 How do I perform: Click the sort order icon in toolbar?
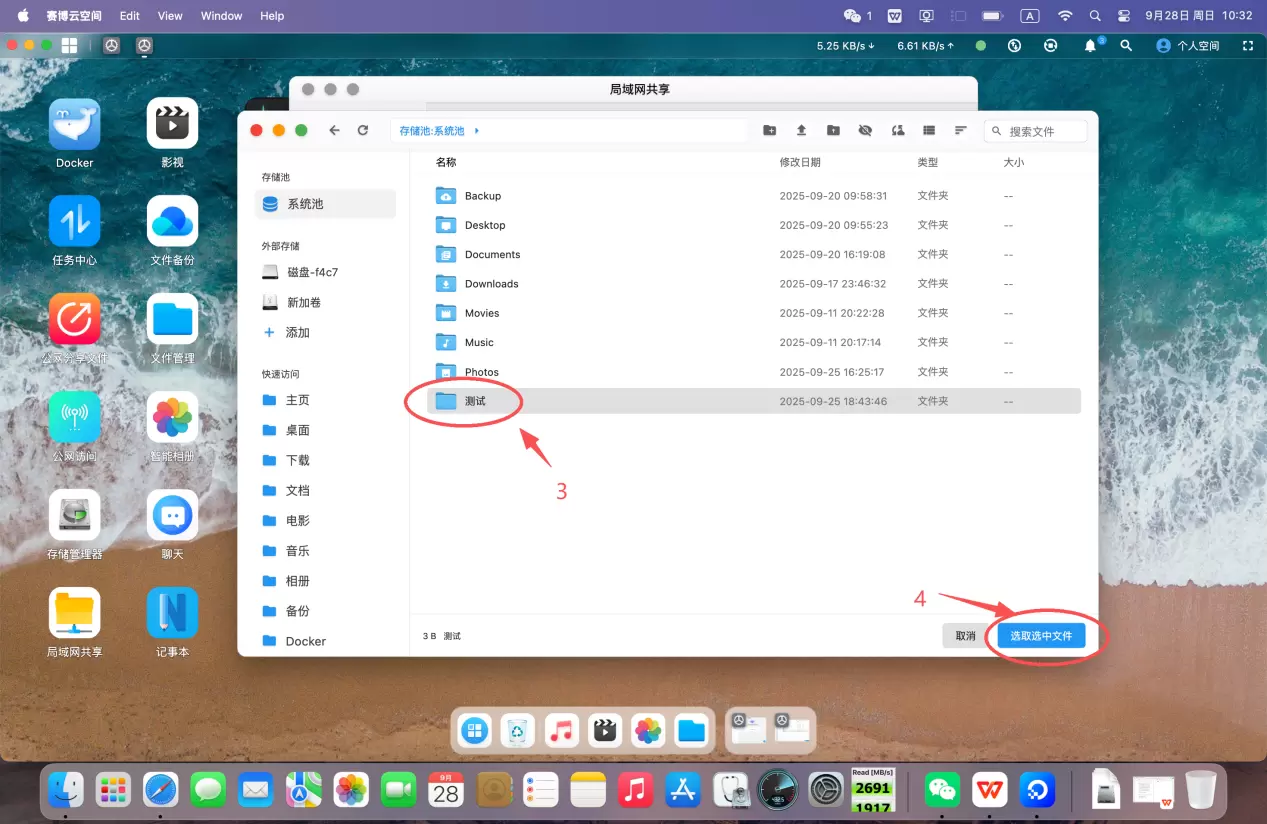(x=961, y=131)
